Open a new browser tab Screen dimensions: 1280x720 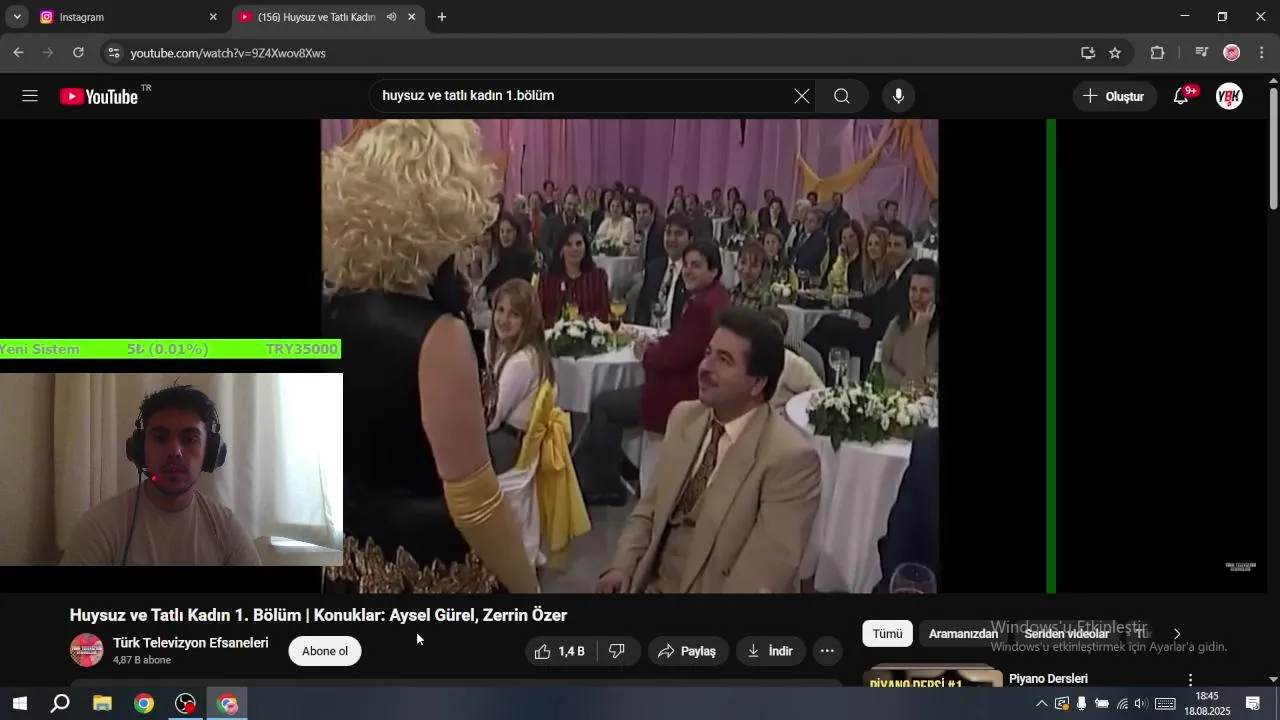click(x=442, y=17)
